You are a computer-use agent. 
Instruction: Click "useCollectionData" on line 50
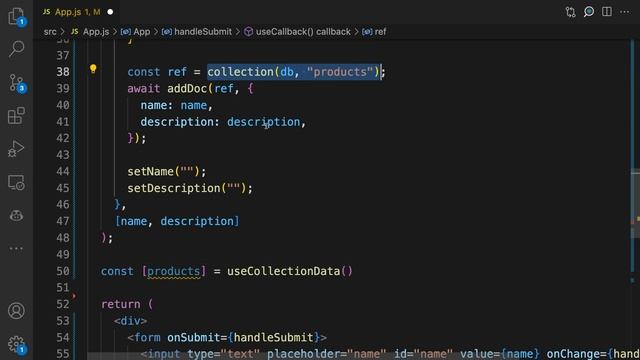pyautogui.click(x=284, y=271)
